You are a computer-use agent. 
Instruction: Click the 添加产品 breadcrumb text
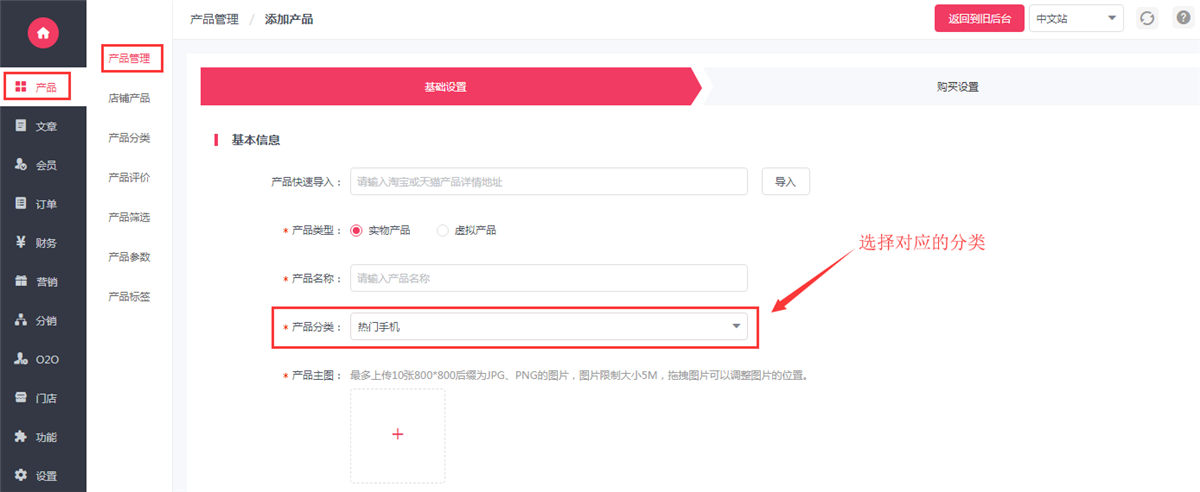pos(289,19)
